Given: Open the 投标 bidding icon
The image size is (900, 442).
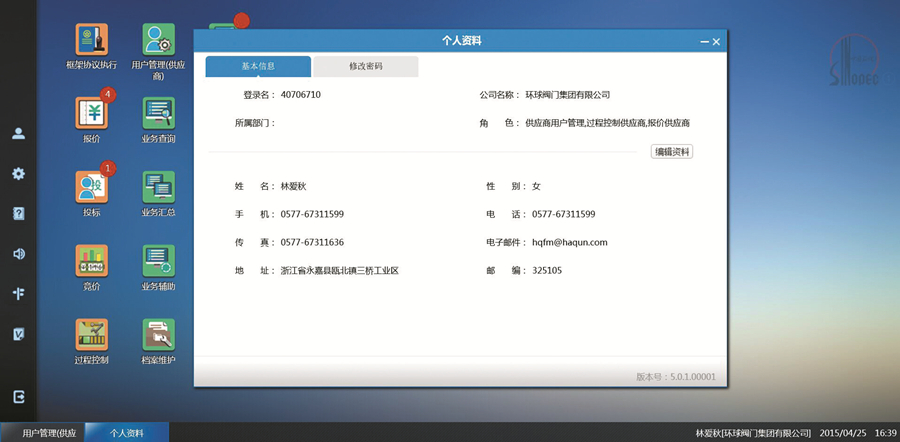Looking at the screenshot, I should tap(92, 186).
